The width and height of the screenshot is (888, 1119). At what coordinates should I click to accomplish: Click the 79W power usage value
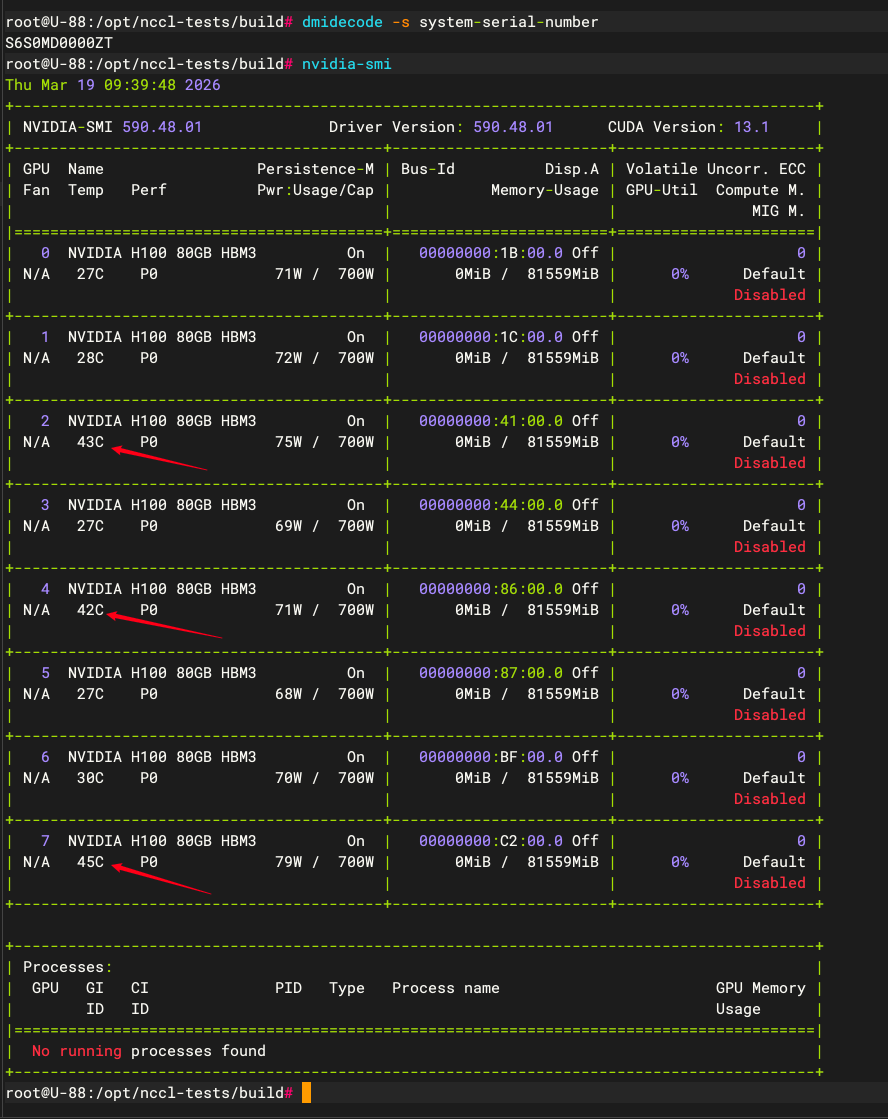click(x=292, y=862)
